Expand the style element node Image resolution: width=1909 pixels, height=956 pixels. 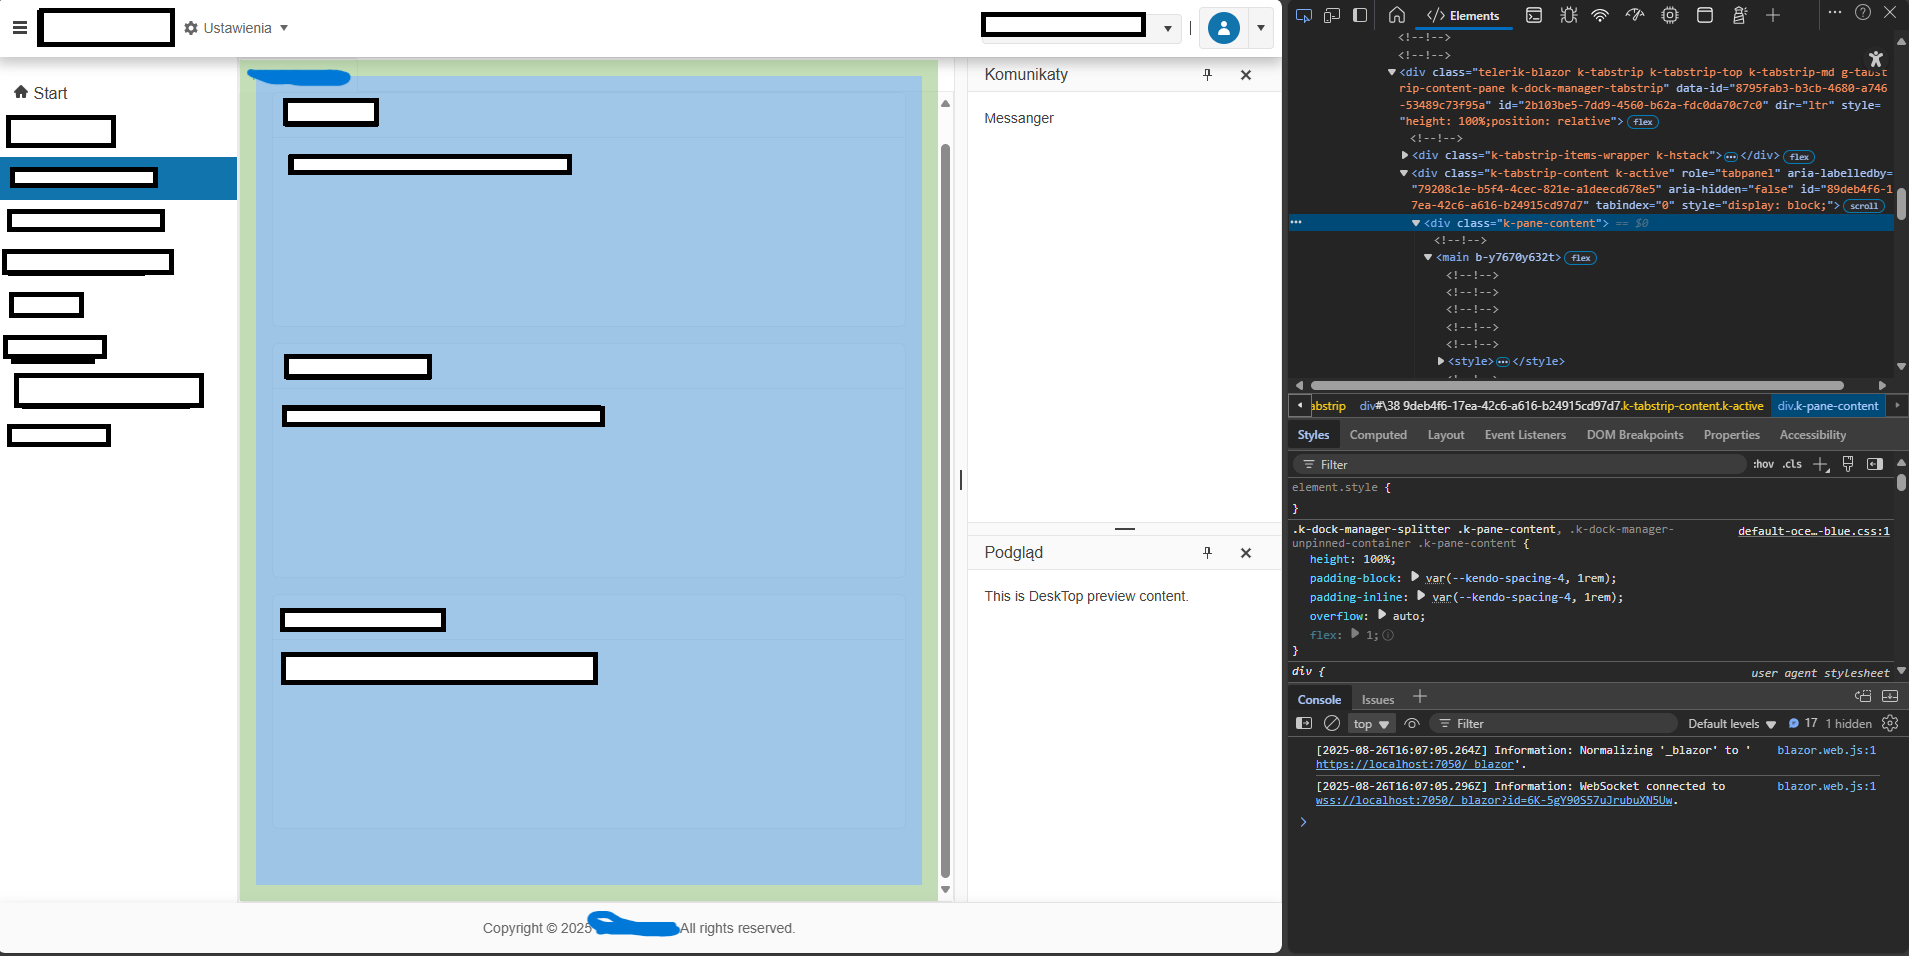point(1441,361)
